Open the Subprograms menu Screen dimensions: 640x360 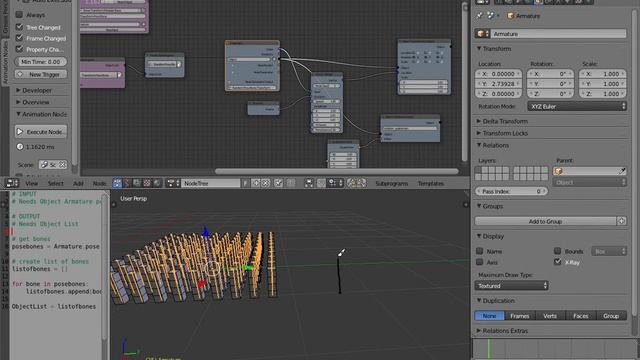click(x=391, y=184)
